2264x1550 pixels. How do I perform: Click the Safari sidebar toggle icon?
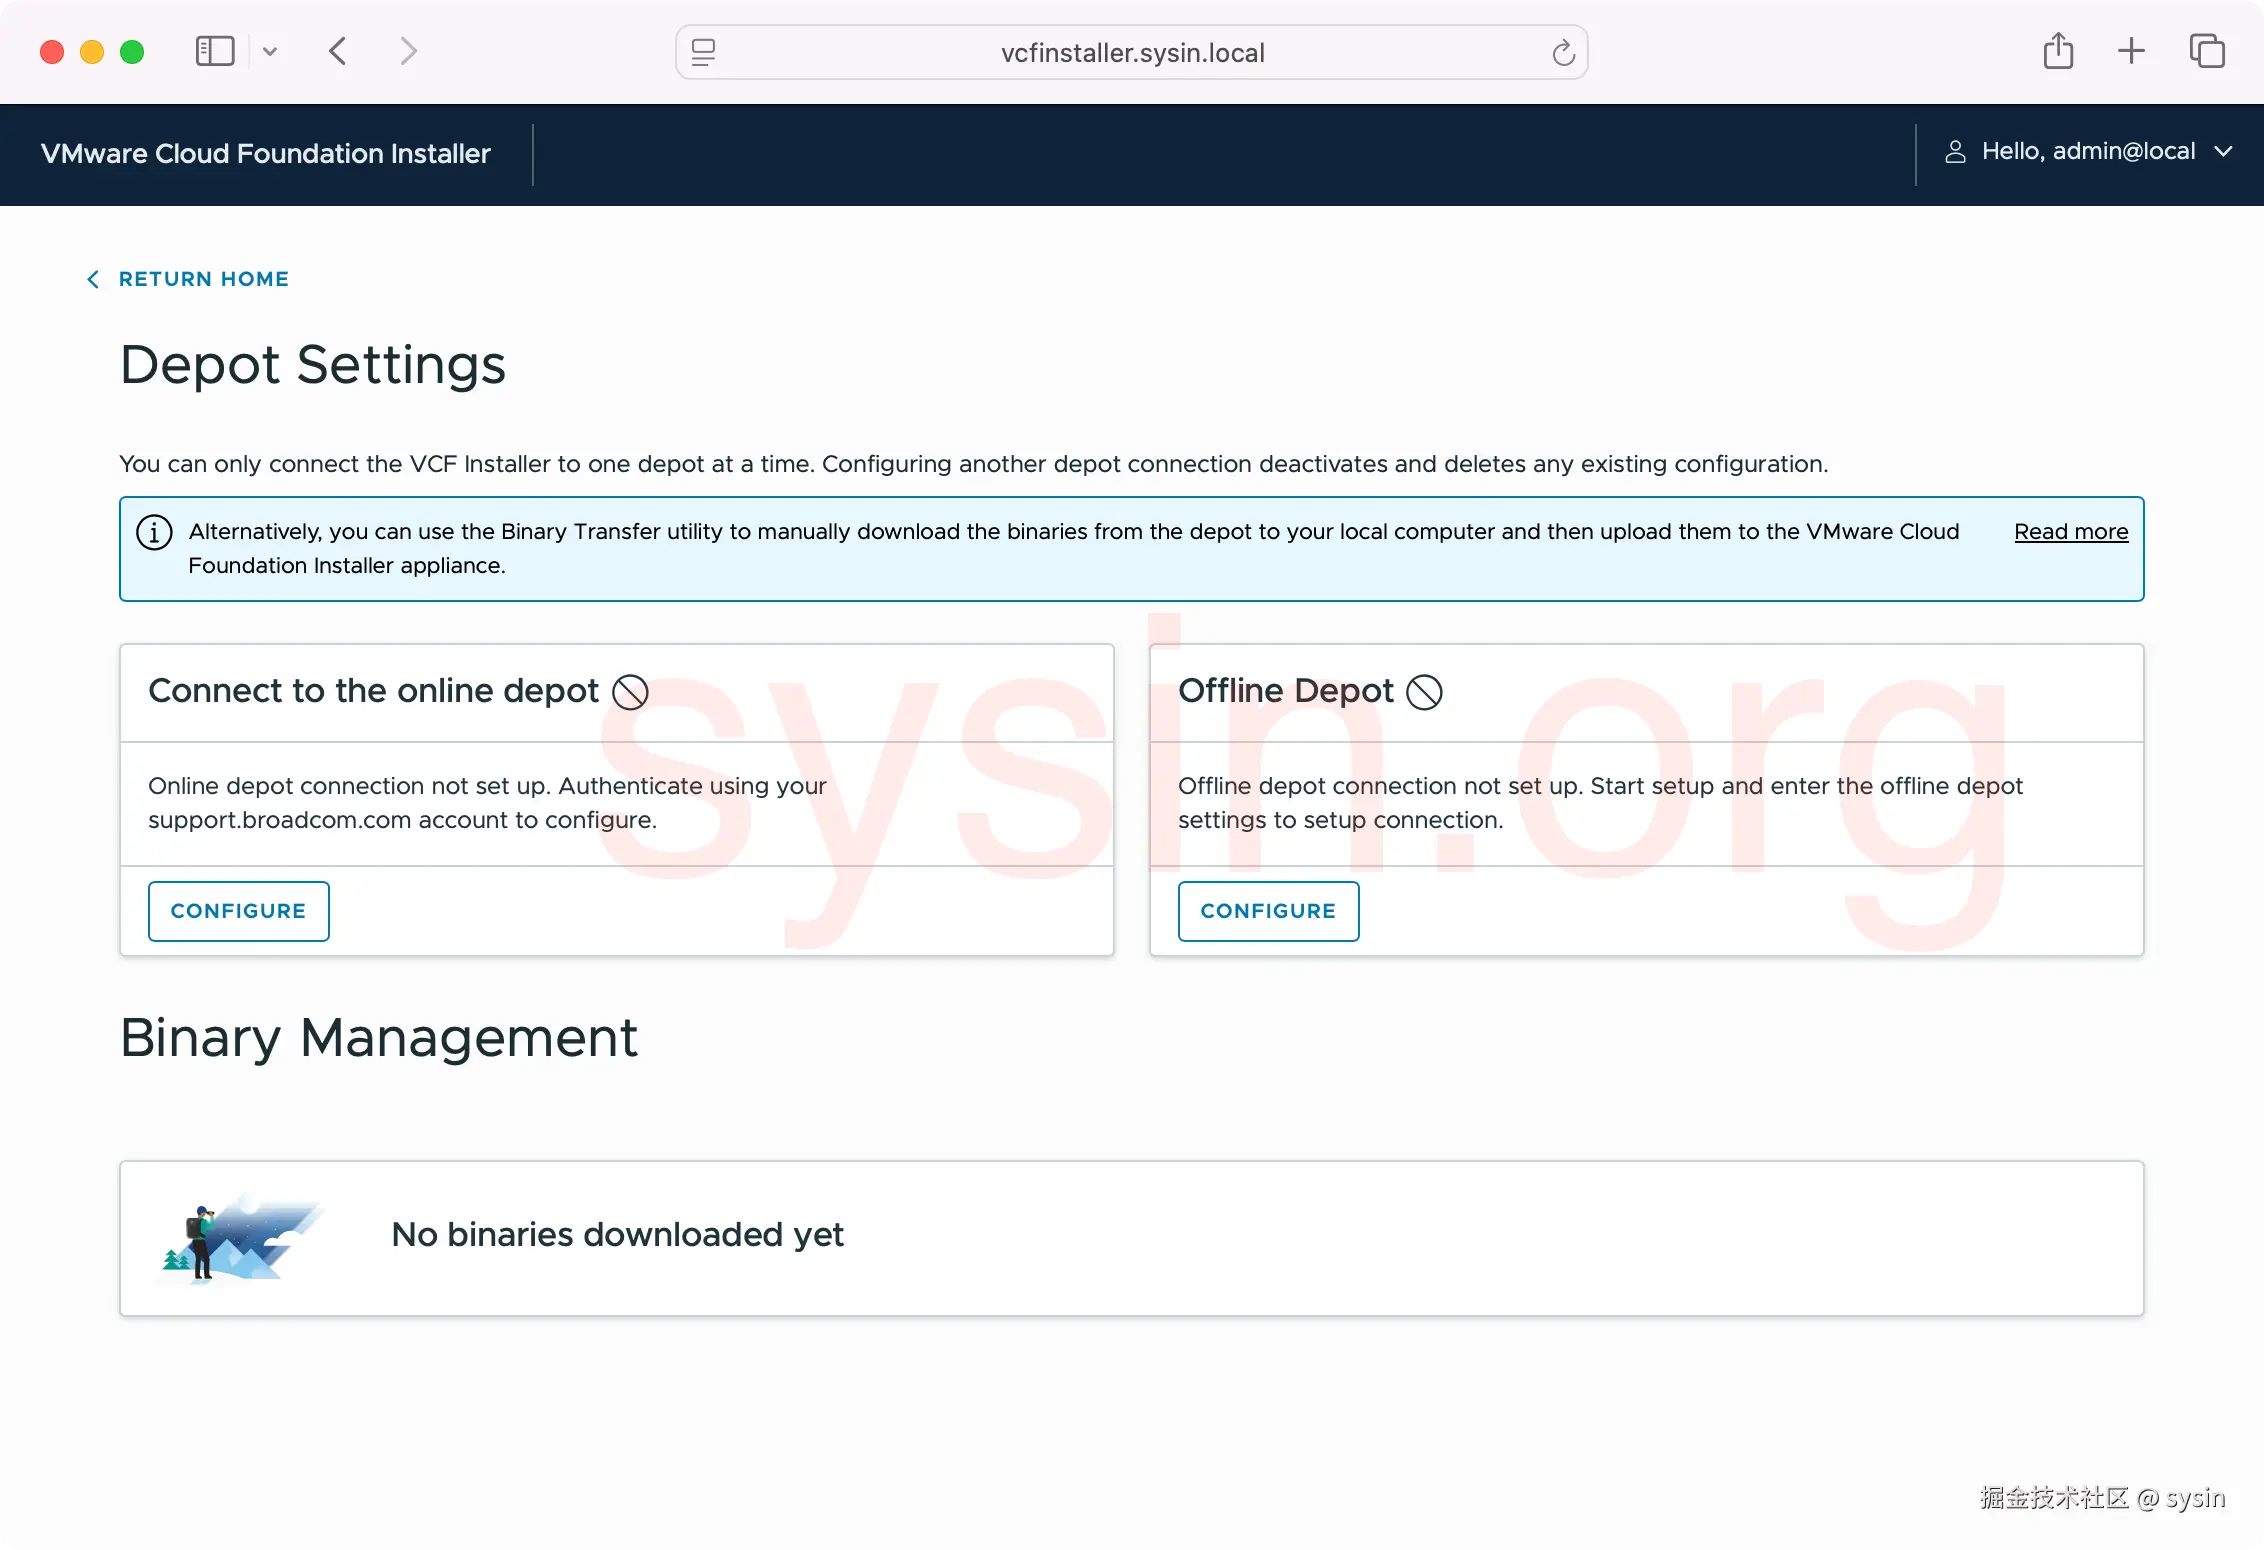[214, 51]
